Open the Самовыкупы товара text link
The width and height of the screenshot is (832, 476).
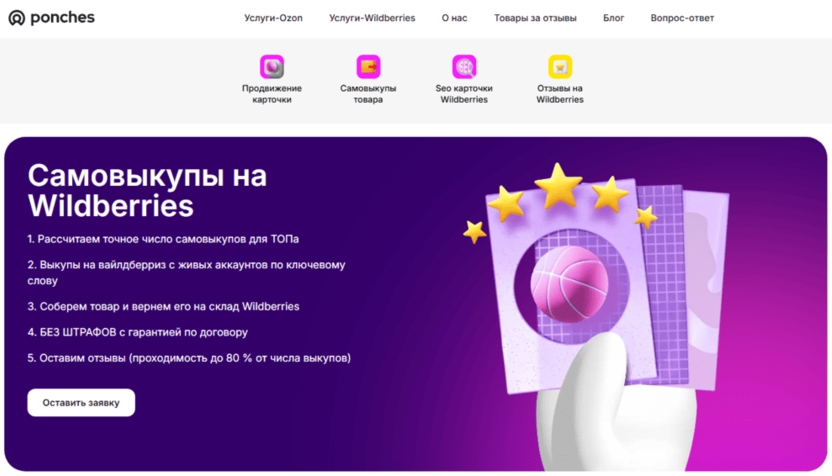coord(368,94)
